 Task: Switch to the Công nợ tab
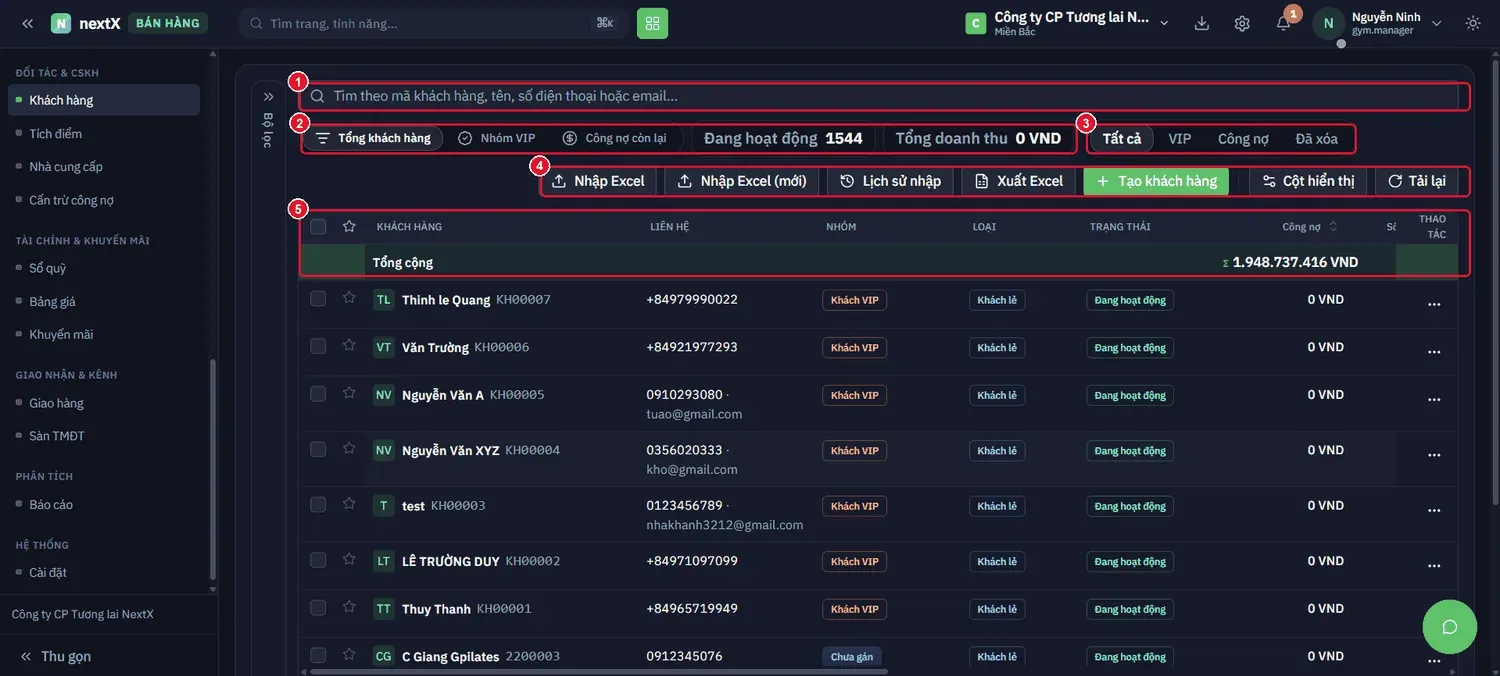tap(1243, 138)
